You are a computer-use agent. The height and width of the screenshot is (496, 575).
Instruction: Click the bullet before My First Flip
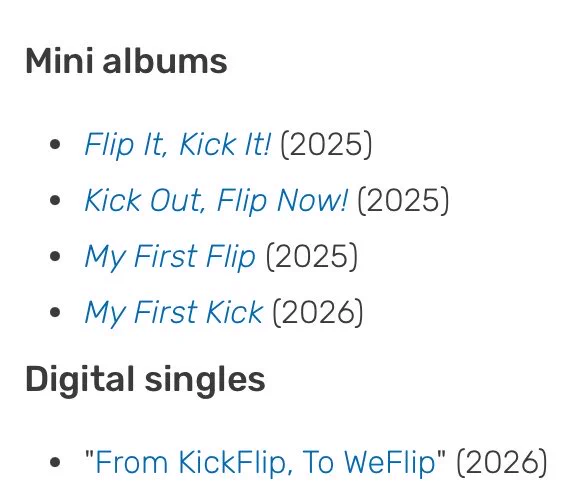point(55,257)
